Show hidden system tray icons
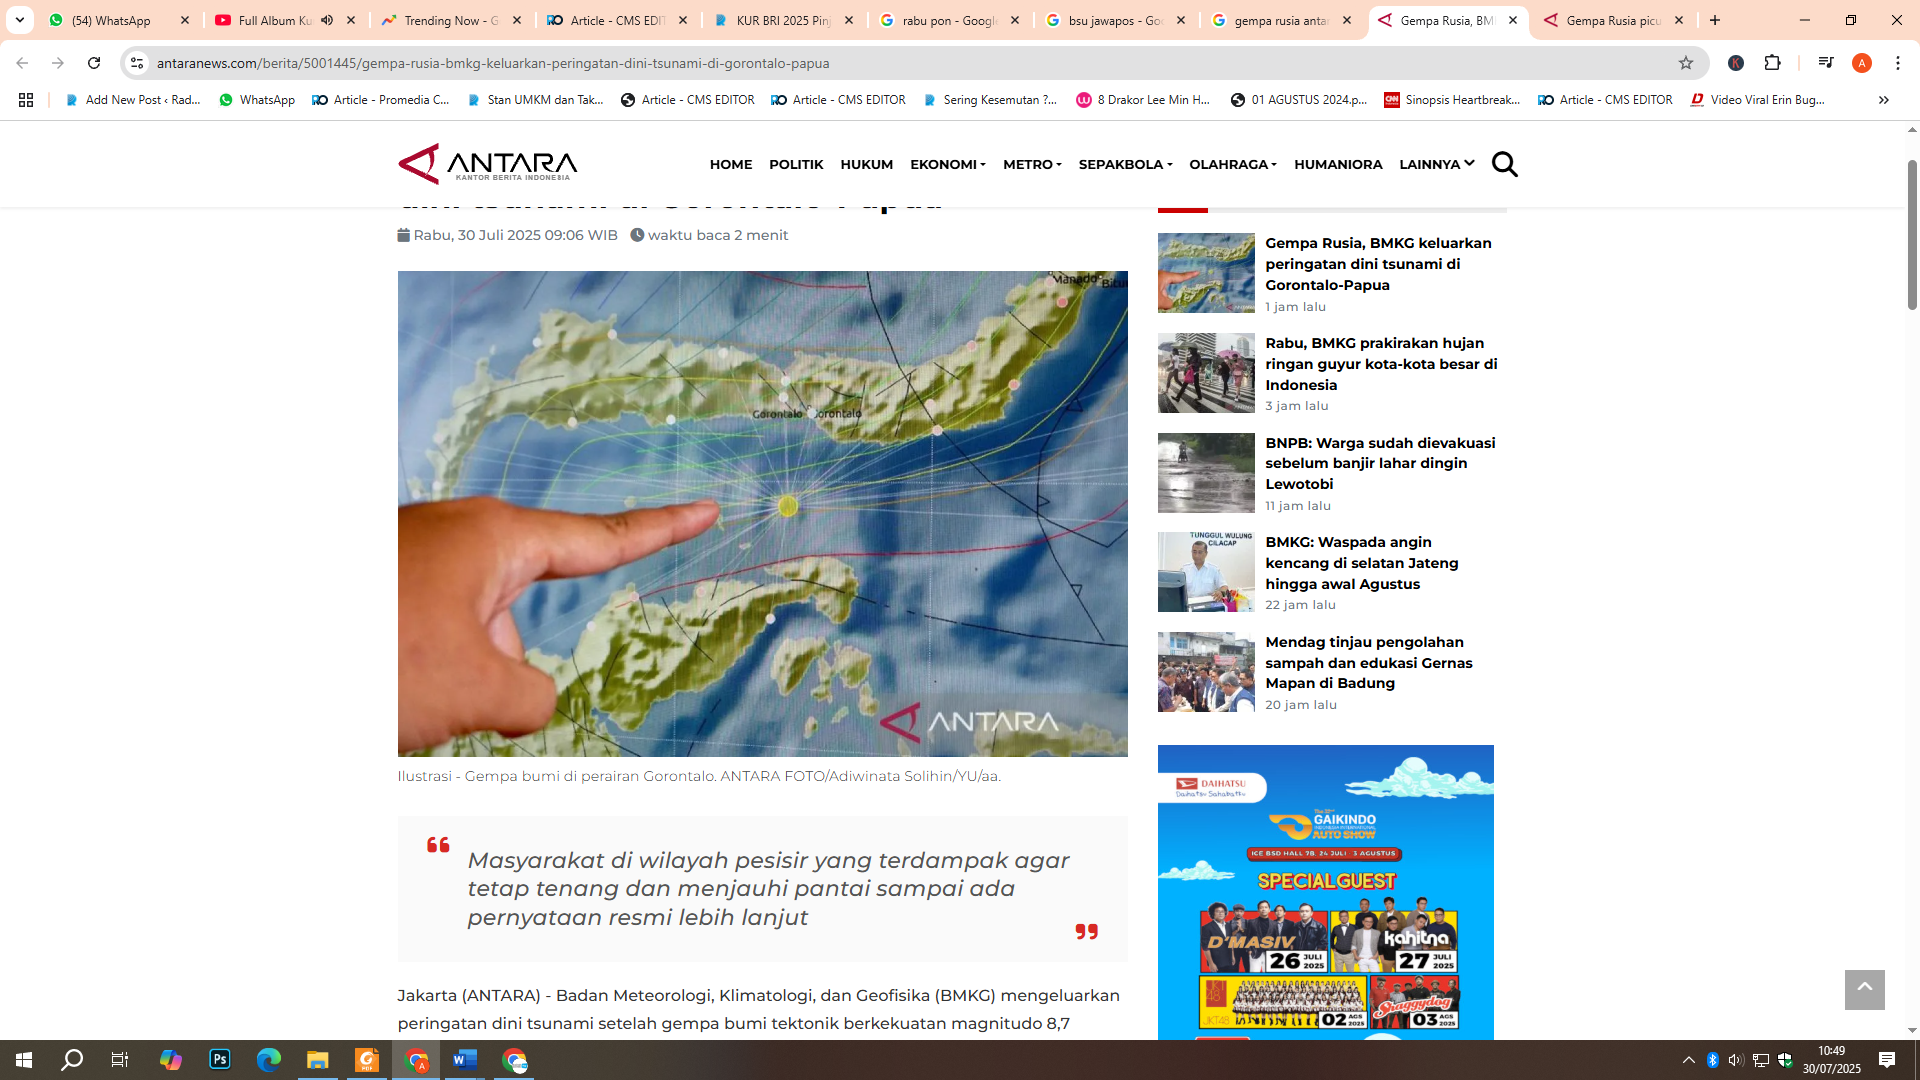 [1689, 1060]
